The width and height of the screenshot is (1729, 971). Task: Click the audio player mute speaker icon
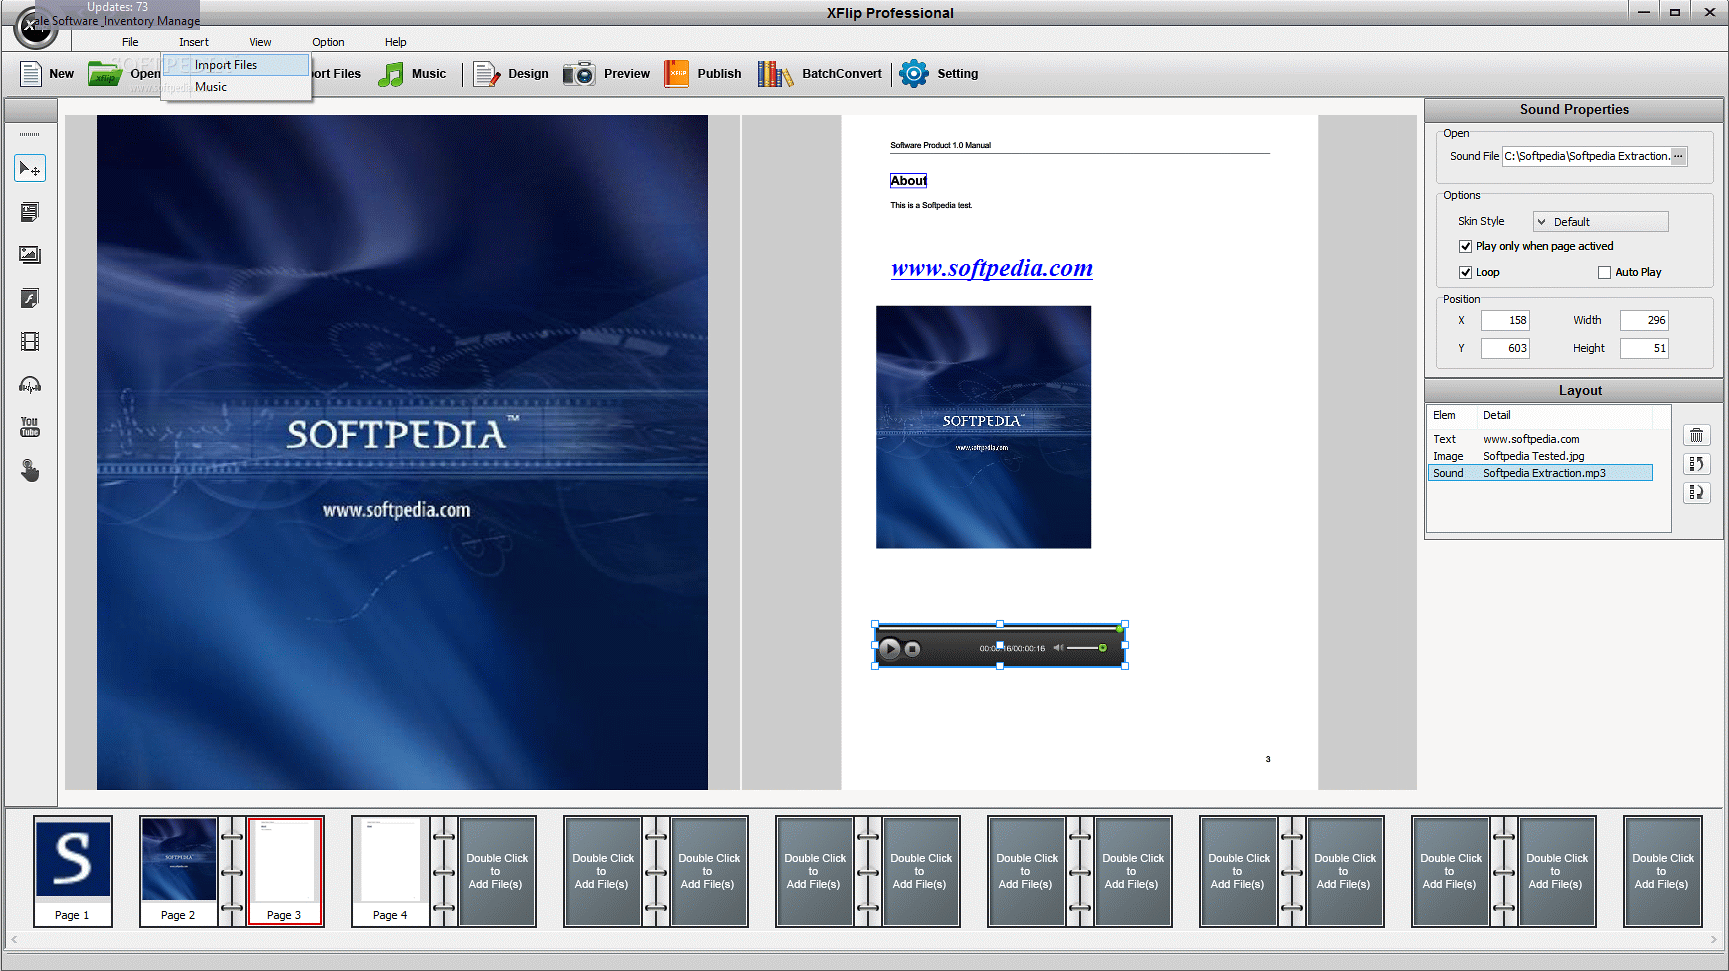pos(1058,648)
